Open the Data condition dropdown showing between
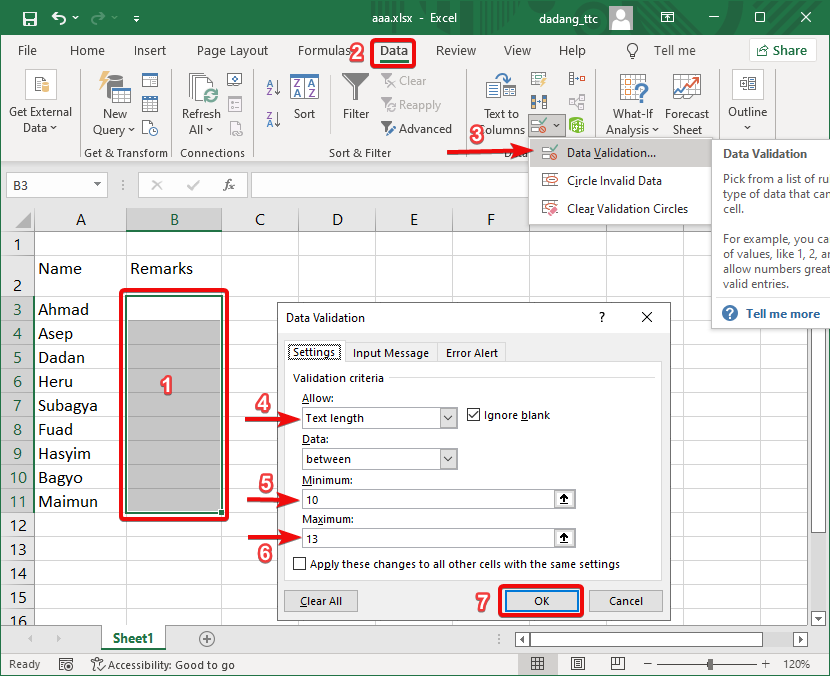Screen dimensions: 830x676 coord(448,459)
